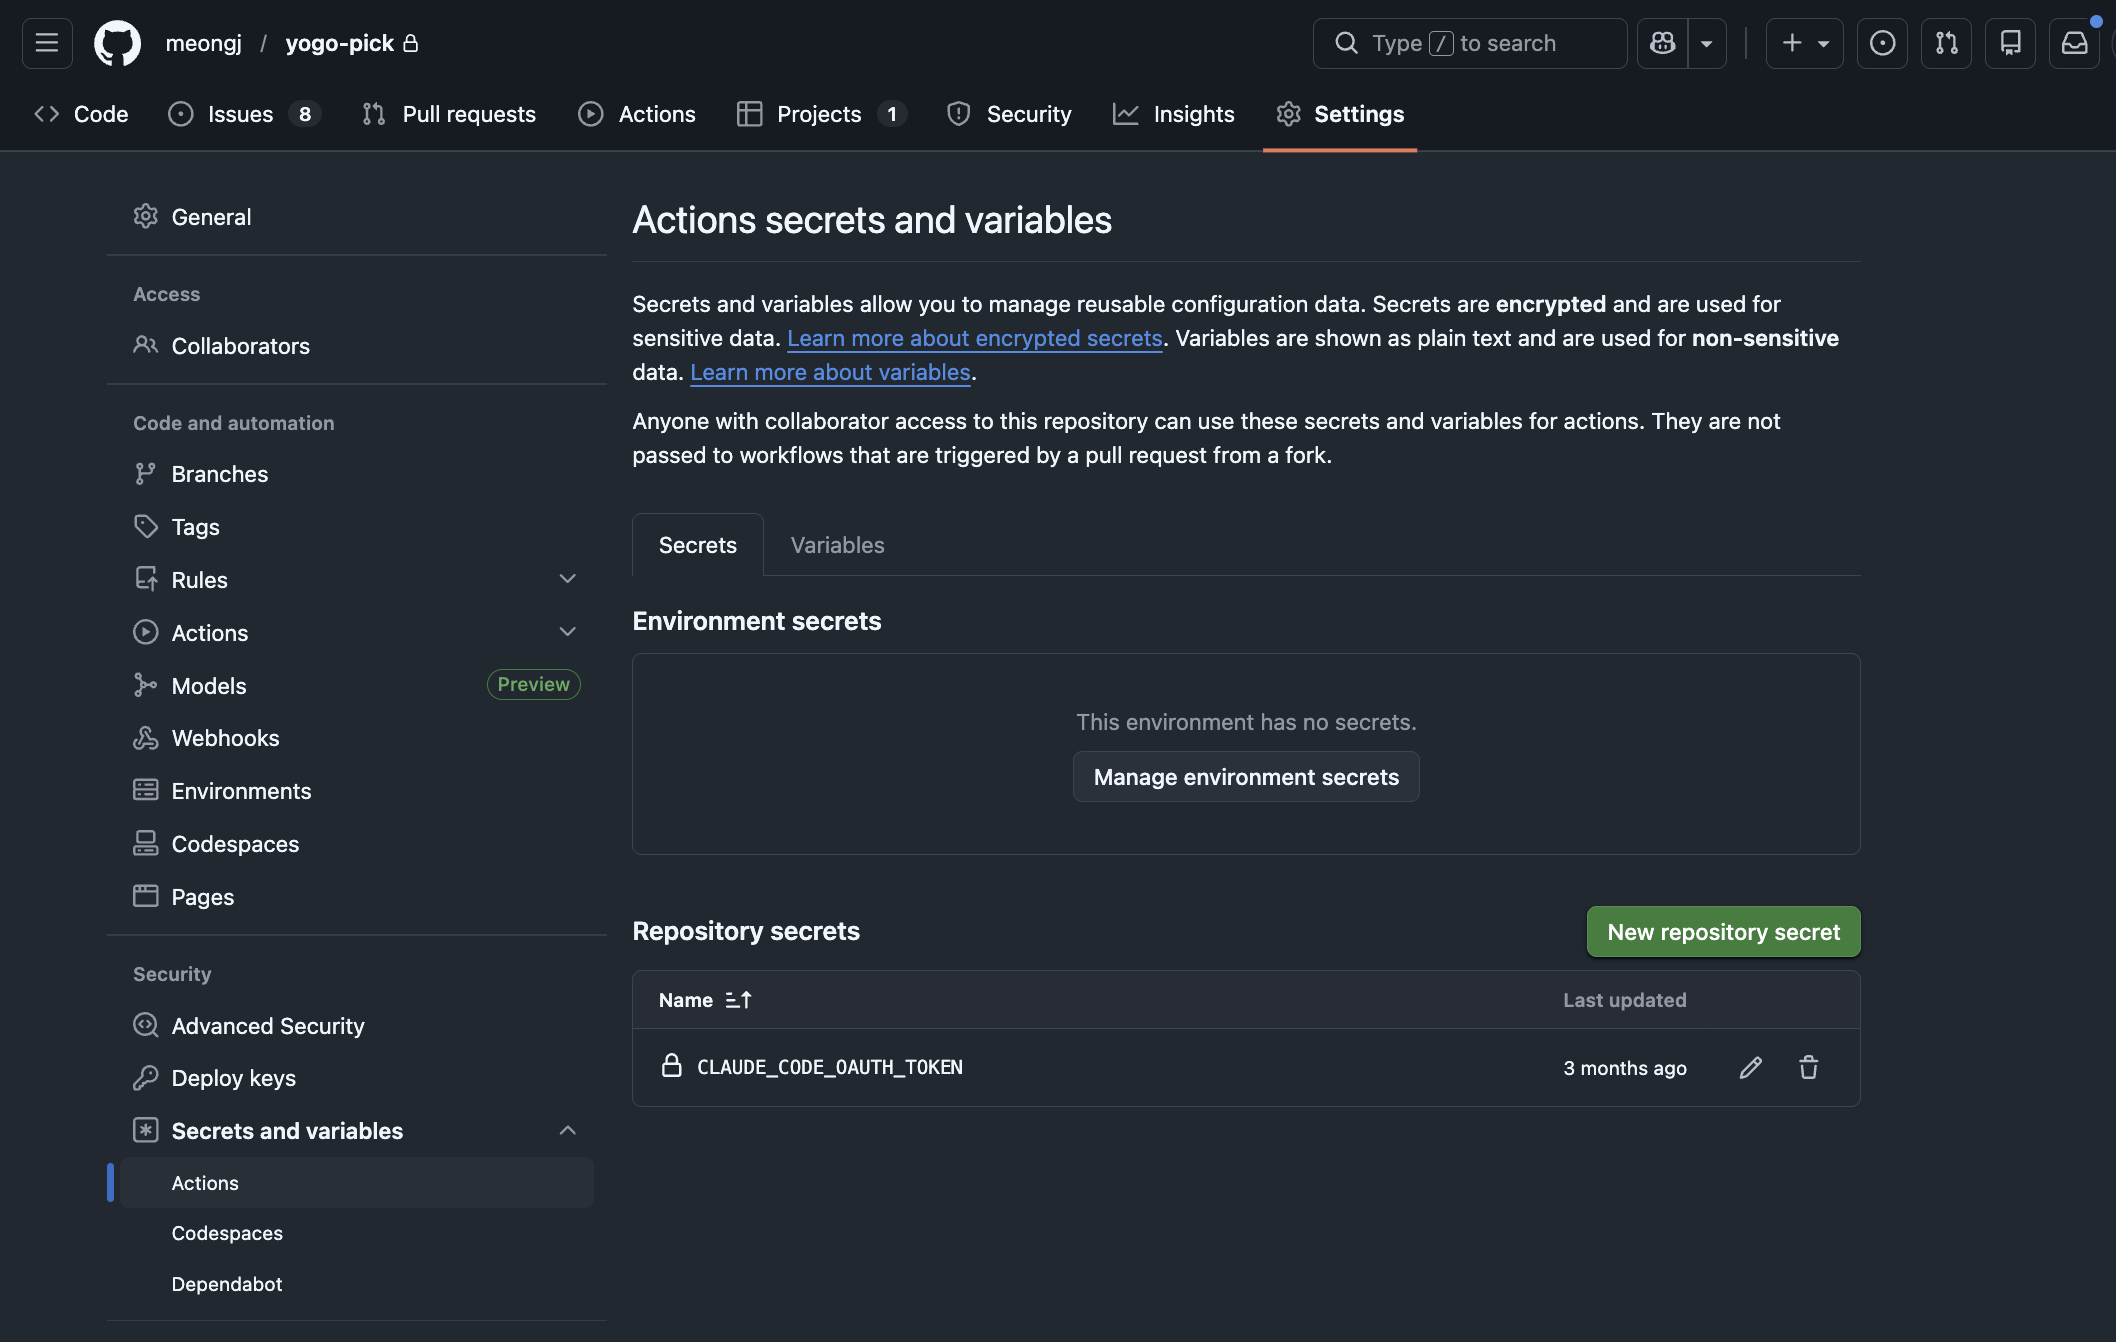Open the hamburger navigation menu

(47, 43)
